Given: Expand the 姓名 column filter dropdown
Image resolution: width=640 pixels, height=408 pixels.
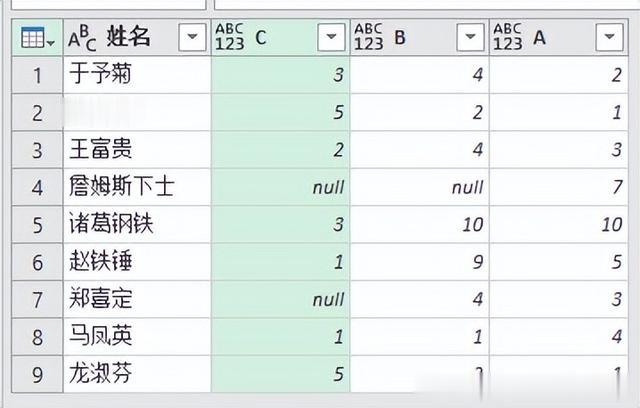Looking at the screenshot, I should click(192, 37).
